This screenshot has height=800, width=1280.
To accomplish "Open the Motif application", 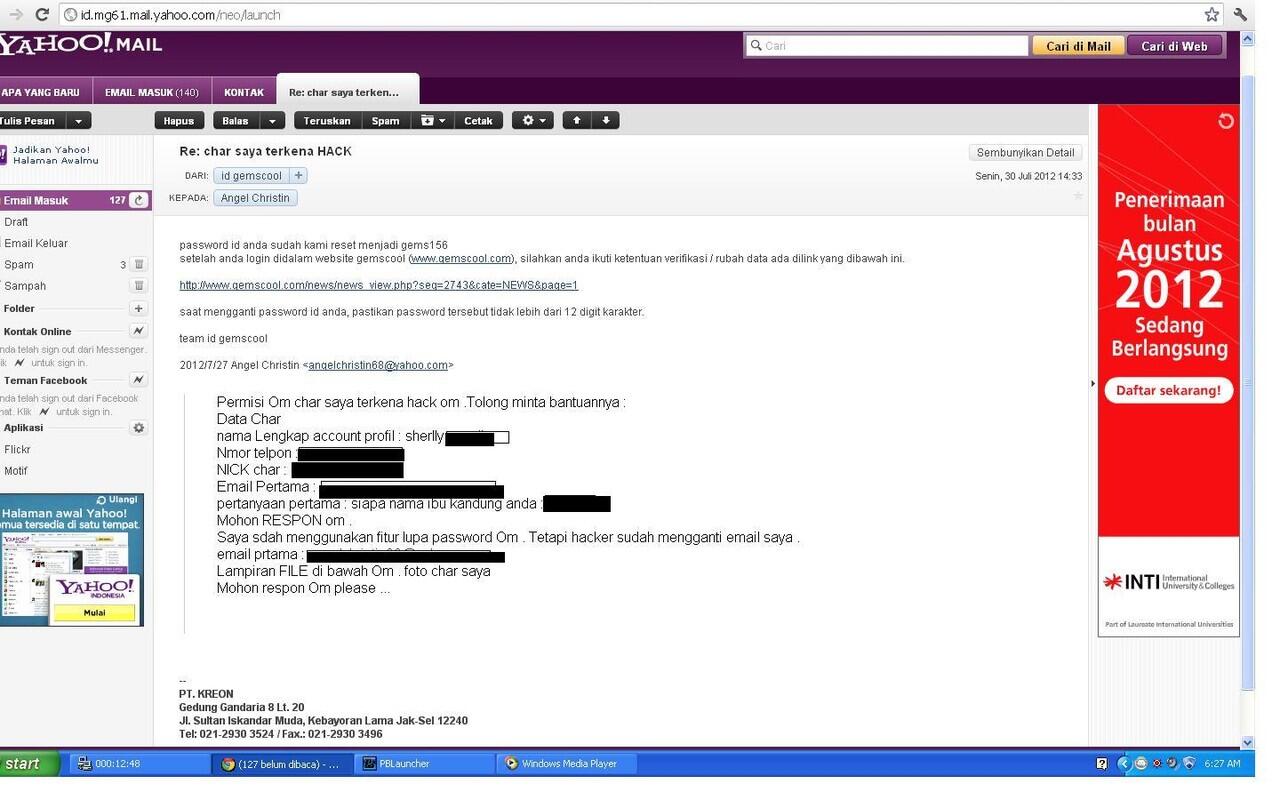I will [16, 471].
